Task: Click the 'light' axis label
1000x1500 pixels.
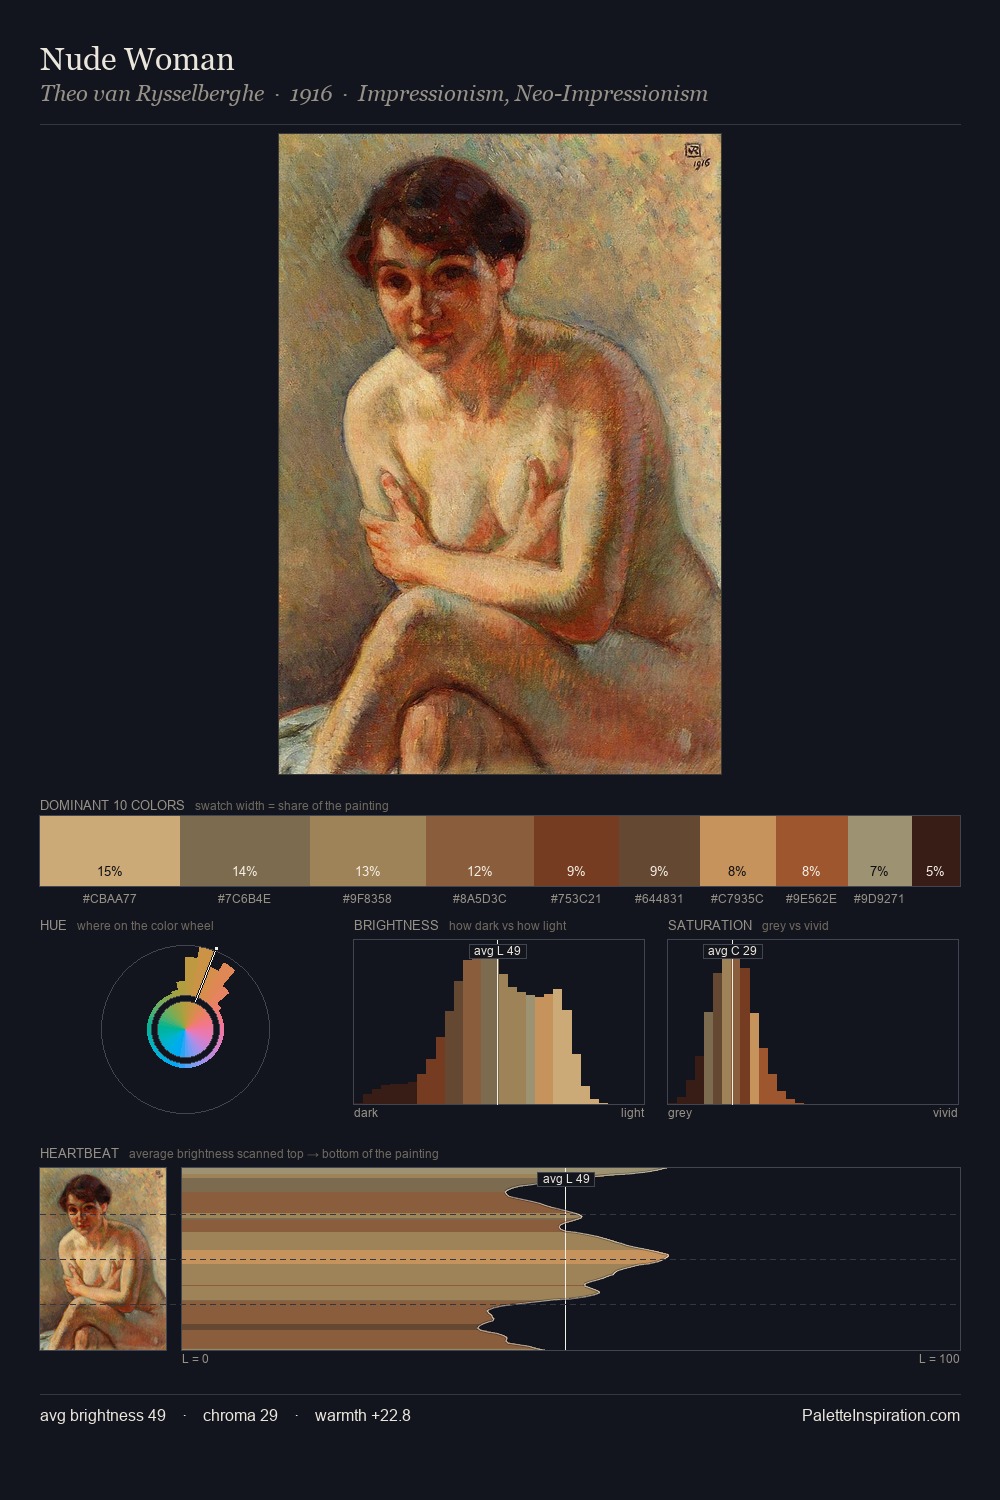Action: [x=632, y=1113]
